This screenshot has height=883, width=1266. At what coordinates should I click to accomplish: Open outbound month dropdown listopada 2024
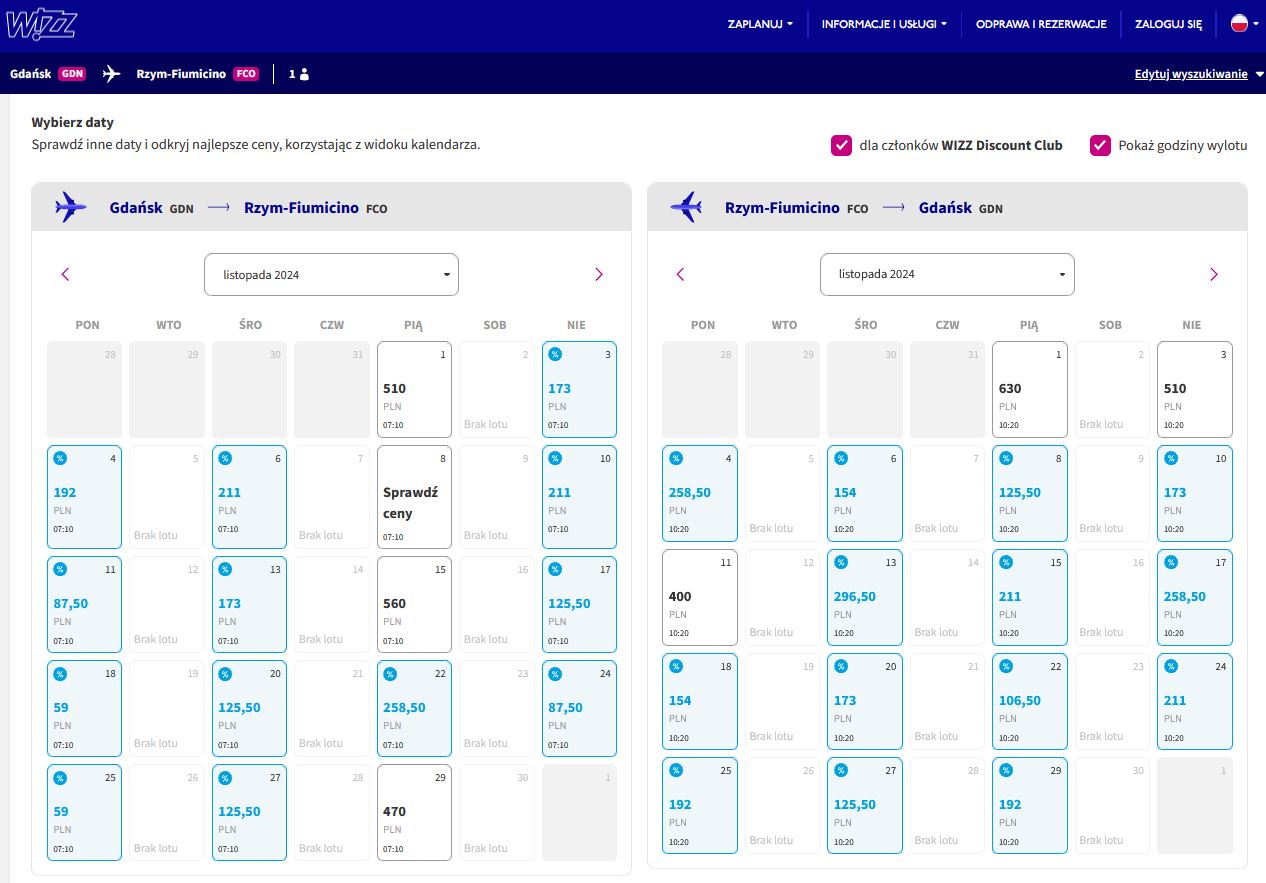click(x=331, y=274)
